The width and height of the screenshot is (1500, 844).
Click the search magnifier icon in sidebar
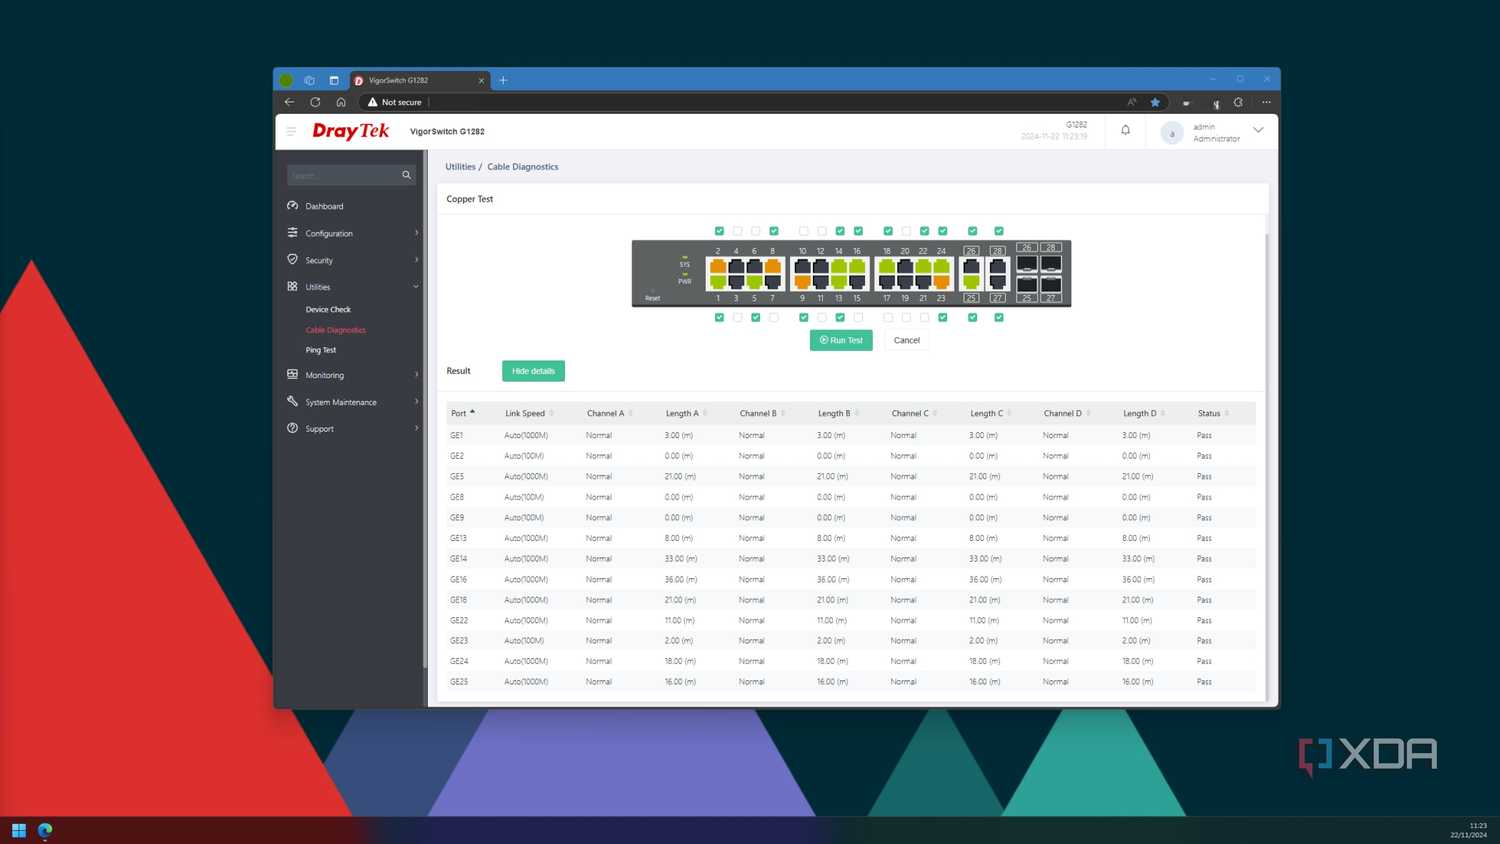pyautogui.click(x=406, y=175)
